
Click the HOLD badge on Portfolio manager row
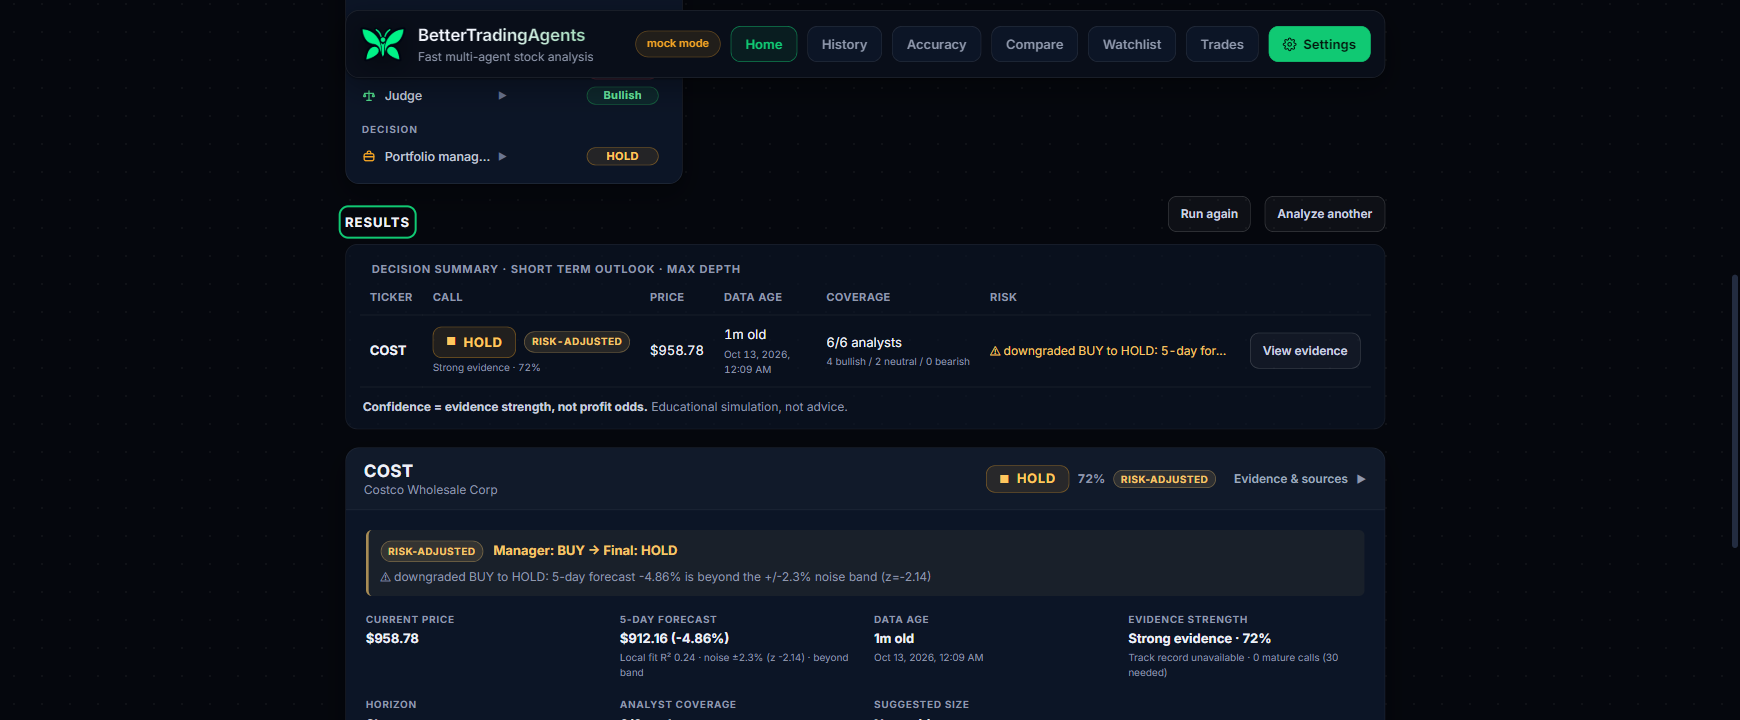[622, 156]
